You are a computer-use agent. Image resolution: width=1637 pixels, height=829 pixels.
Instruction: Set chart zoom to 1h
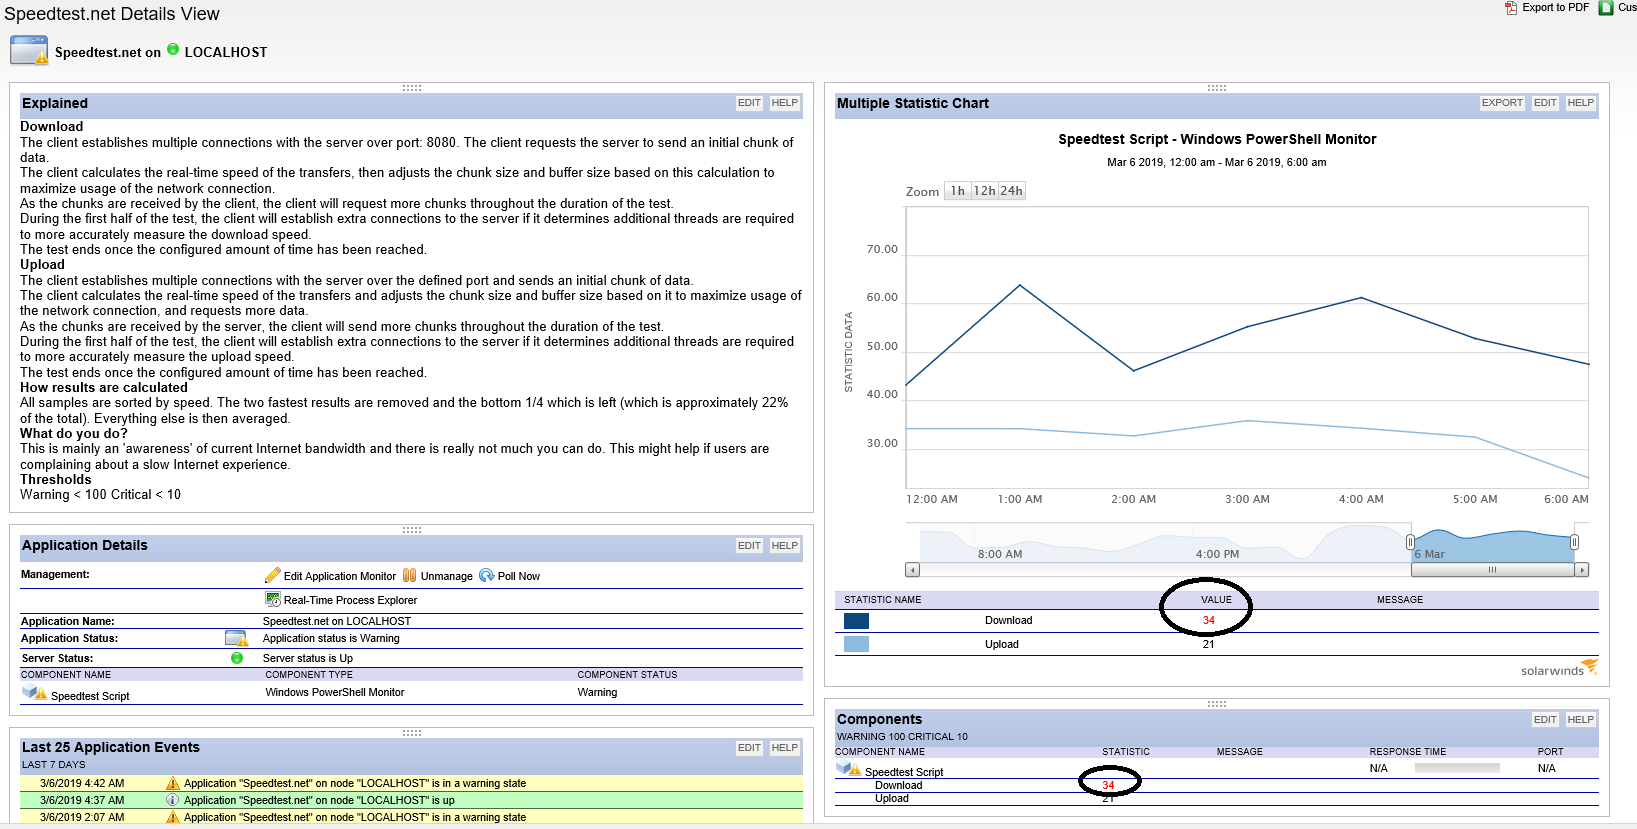coord(958,191)
